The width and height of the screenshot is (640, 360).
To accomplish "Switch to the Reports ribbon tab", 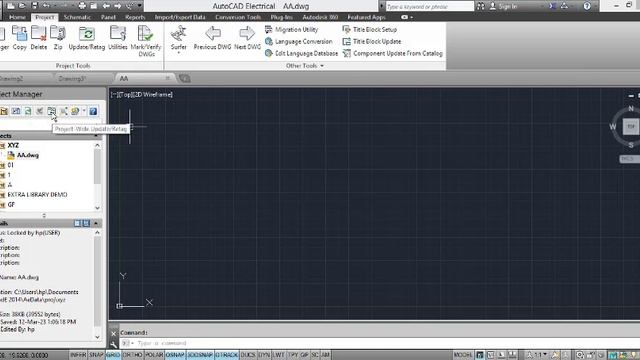I will [135, 17].
